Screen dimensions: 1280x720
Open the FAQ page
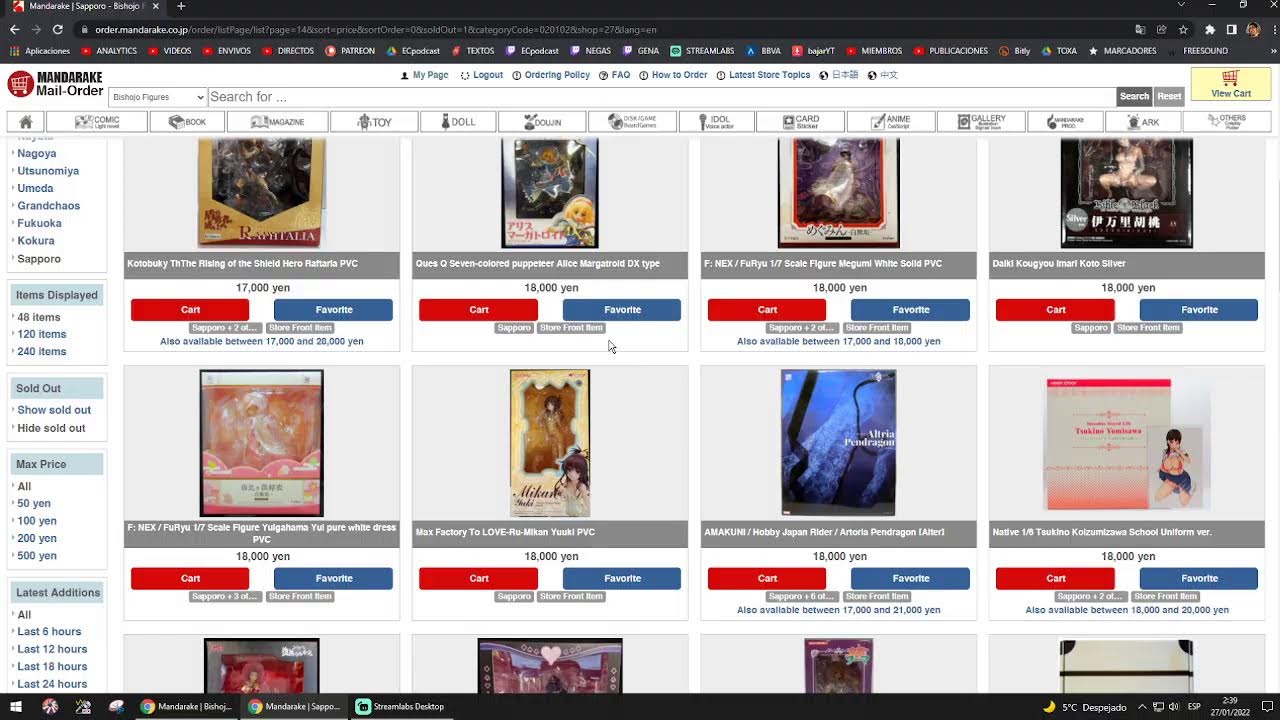click(x=615, y=75)
